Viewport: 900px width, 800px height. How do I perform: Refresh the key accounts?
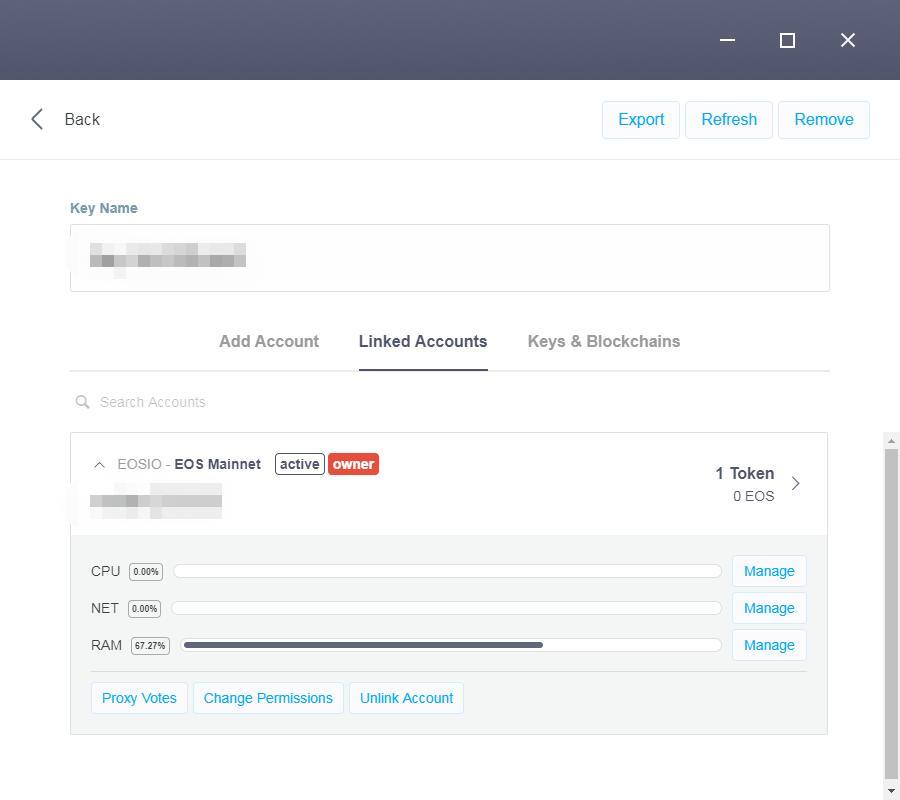[729, 119]
